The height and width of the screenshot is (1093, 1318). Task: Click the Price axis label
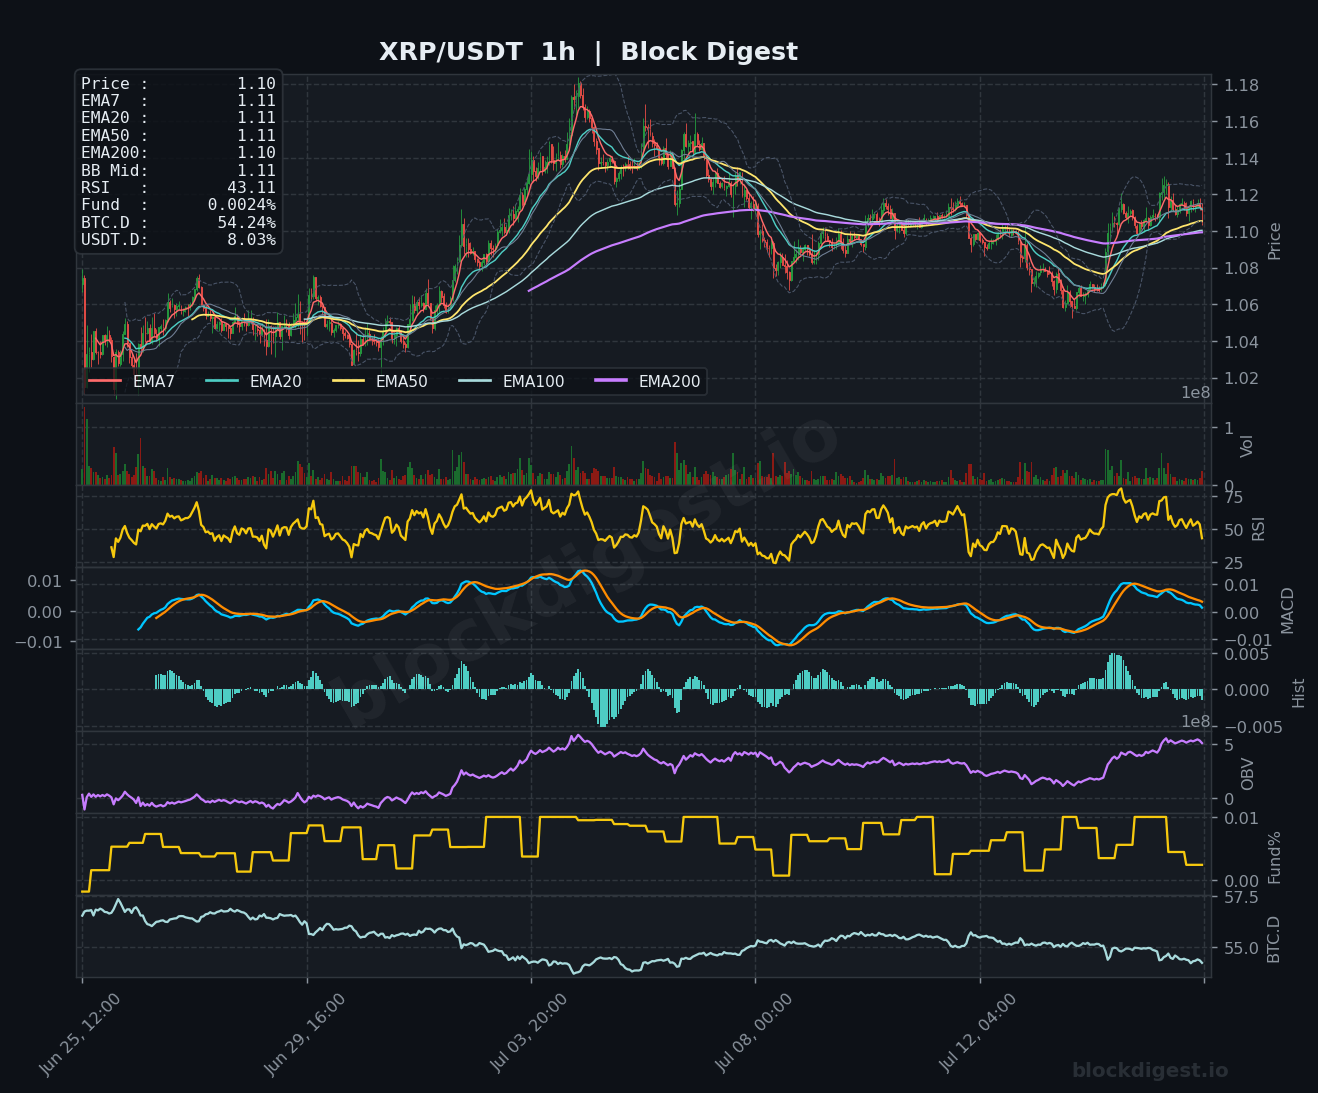(x=1275, y=241)
